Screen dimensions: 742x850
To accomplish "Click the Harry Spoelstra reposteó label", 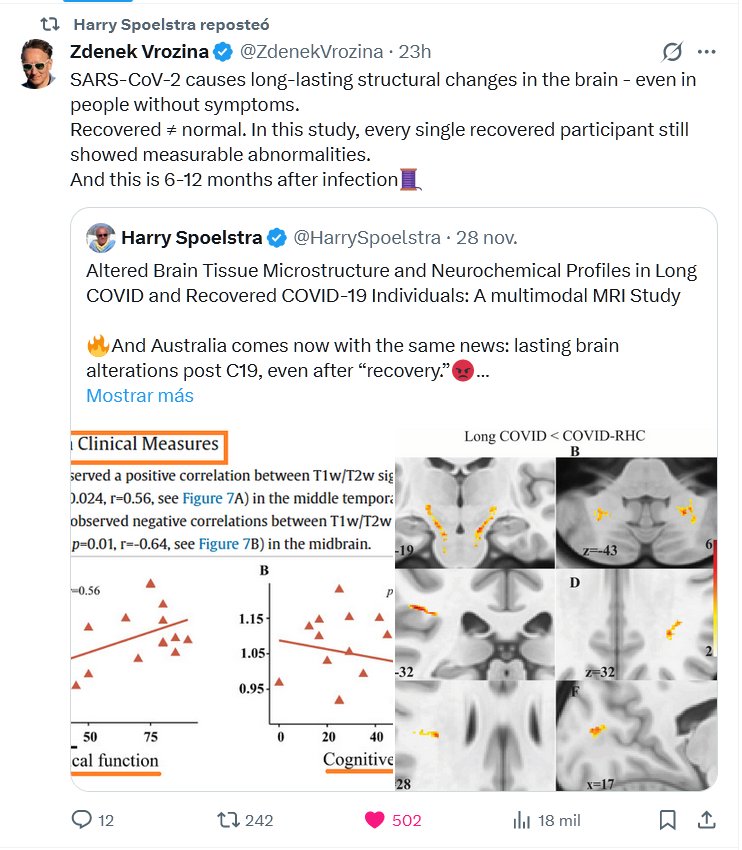I will (x=171, y=23).
